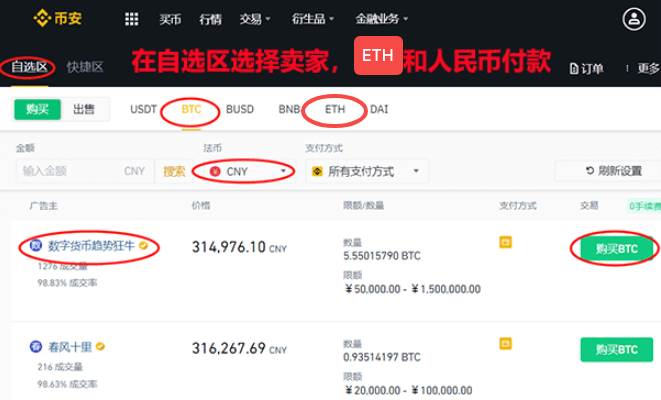Click the 春风十里 merchant avatar icon

tap(35, 348)
